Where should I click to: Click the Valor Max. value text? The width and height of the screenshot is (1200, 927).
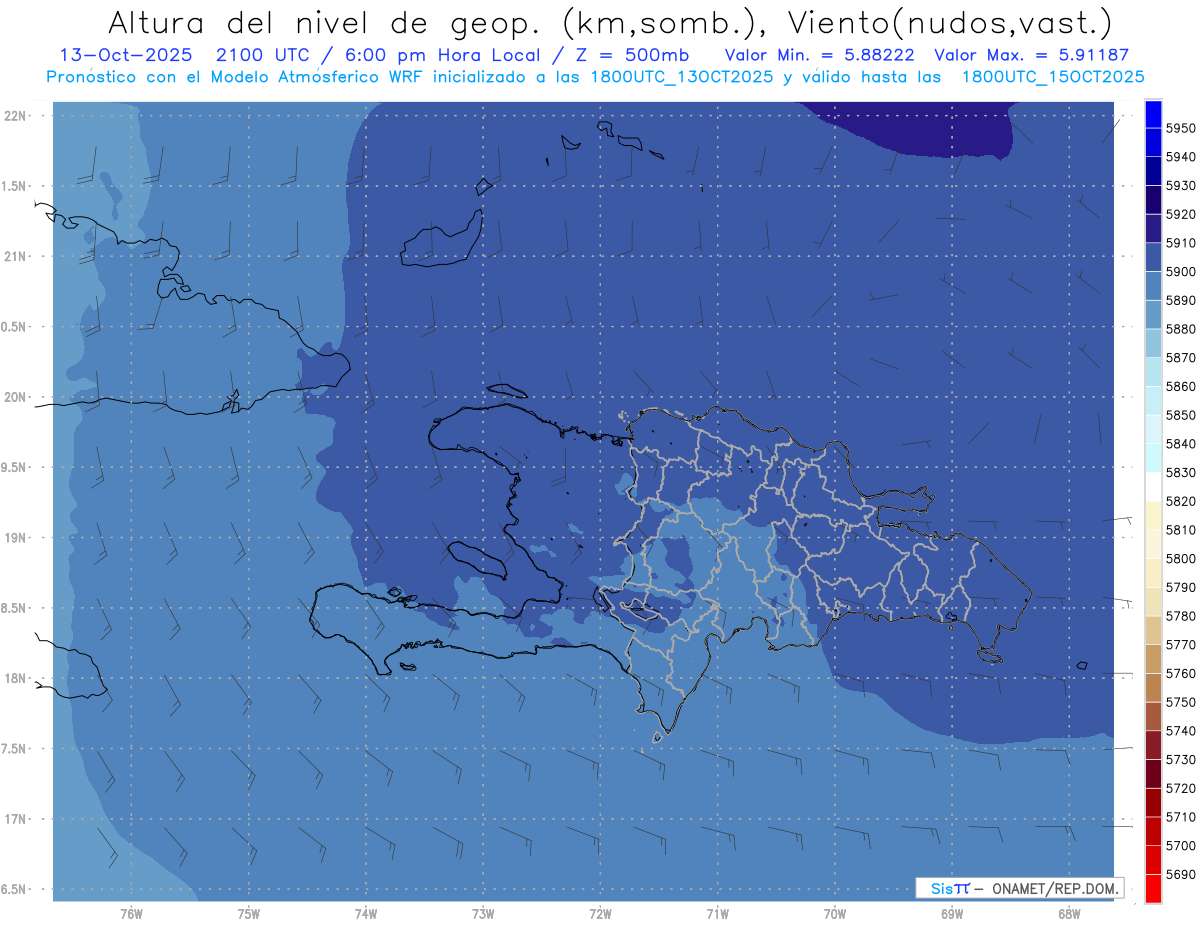[x=1031, y=55]
